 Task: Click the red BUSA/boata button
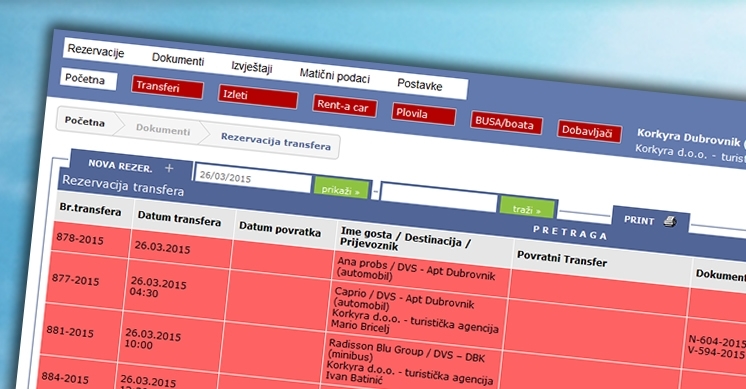[x=506, y=123]
